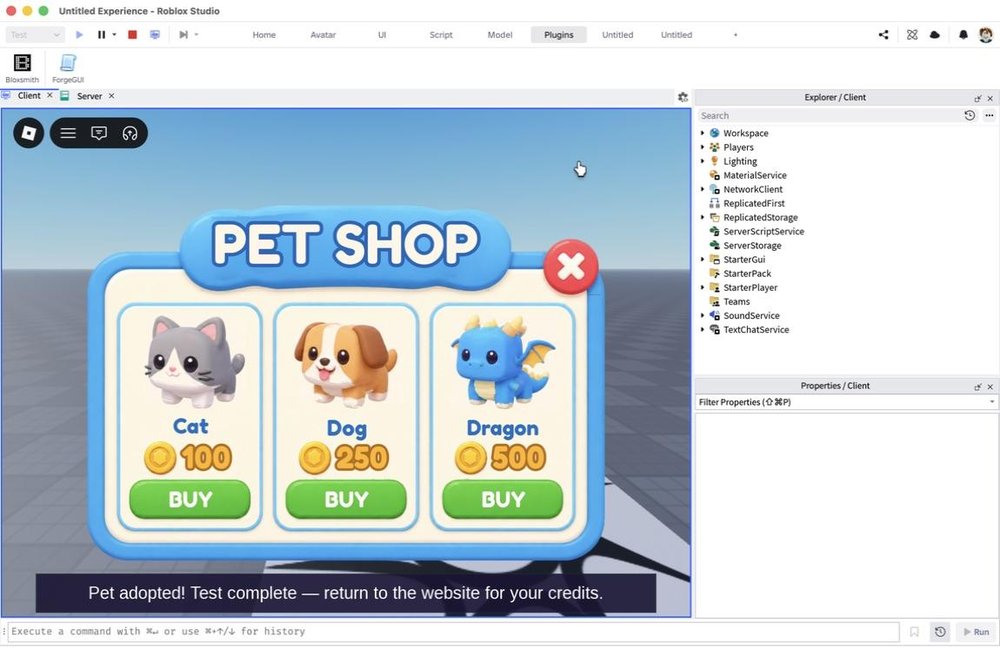Switch to the Model ribbon tab
This screenshot has width=1000, height=667.
(x=499, y=34)
